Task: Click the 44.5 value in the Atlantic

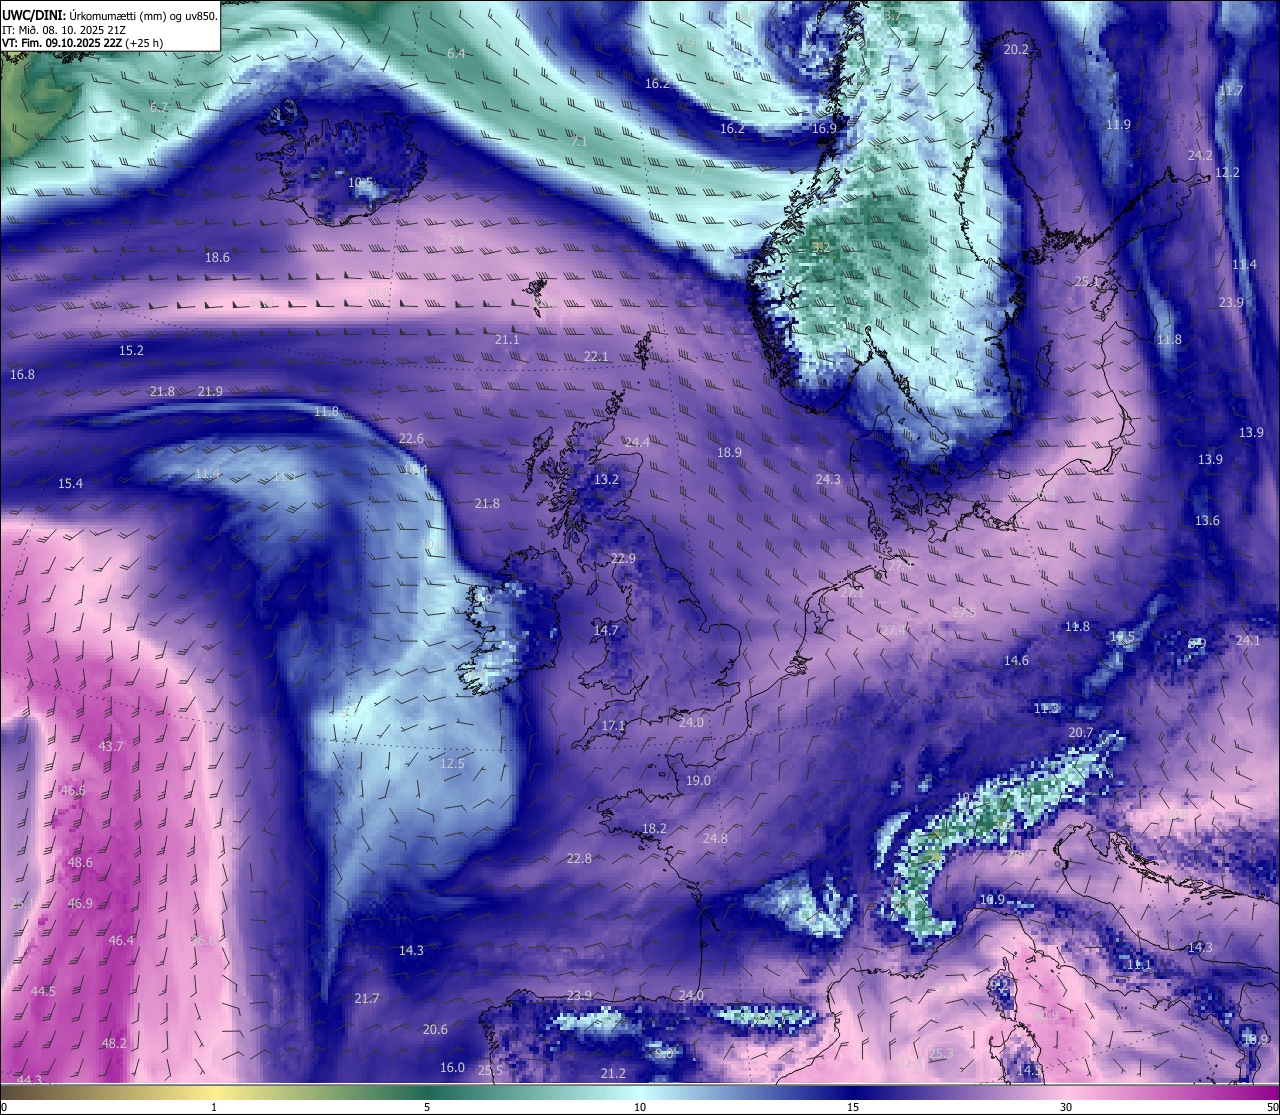Action: 43,991
